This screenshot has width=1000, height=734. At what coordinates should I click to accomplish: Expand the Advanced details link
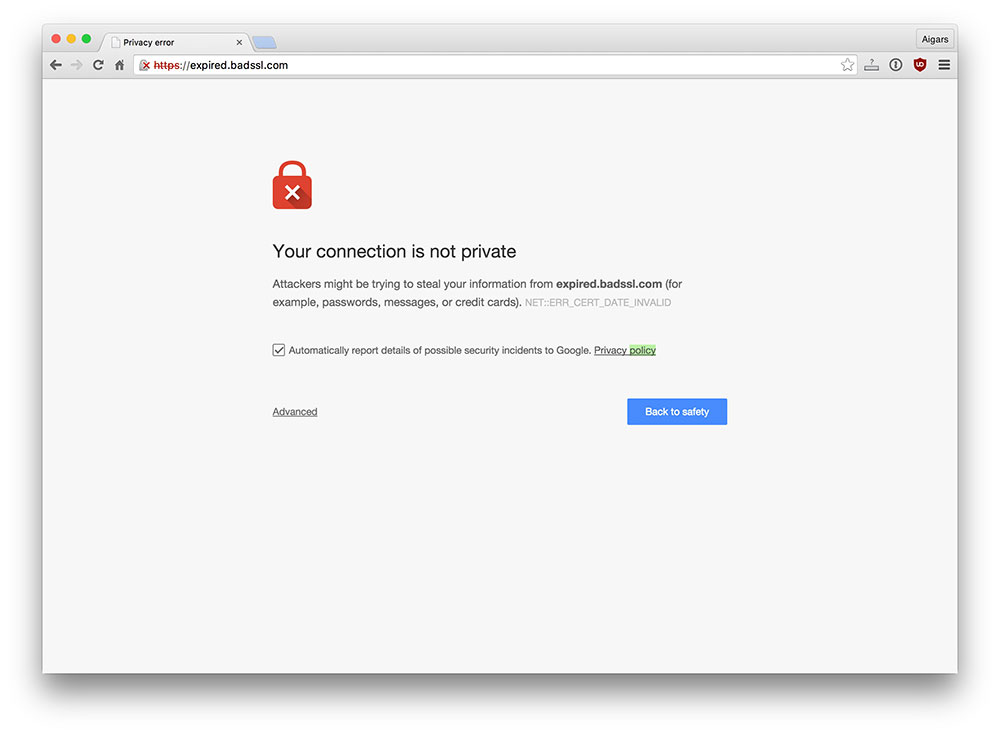pyautogui.click(x=295, y=412)
